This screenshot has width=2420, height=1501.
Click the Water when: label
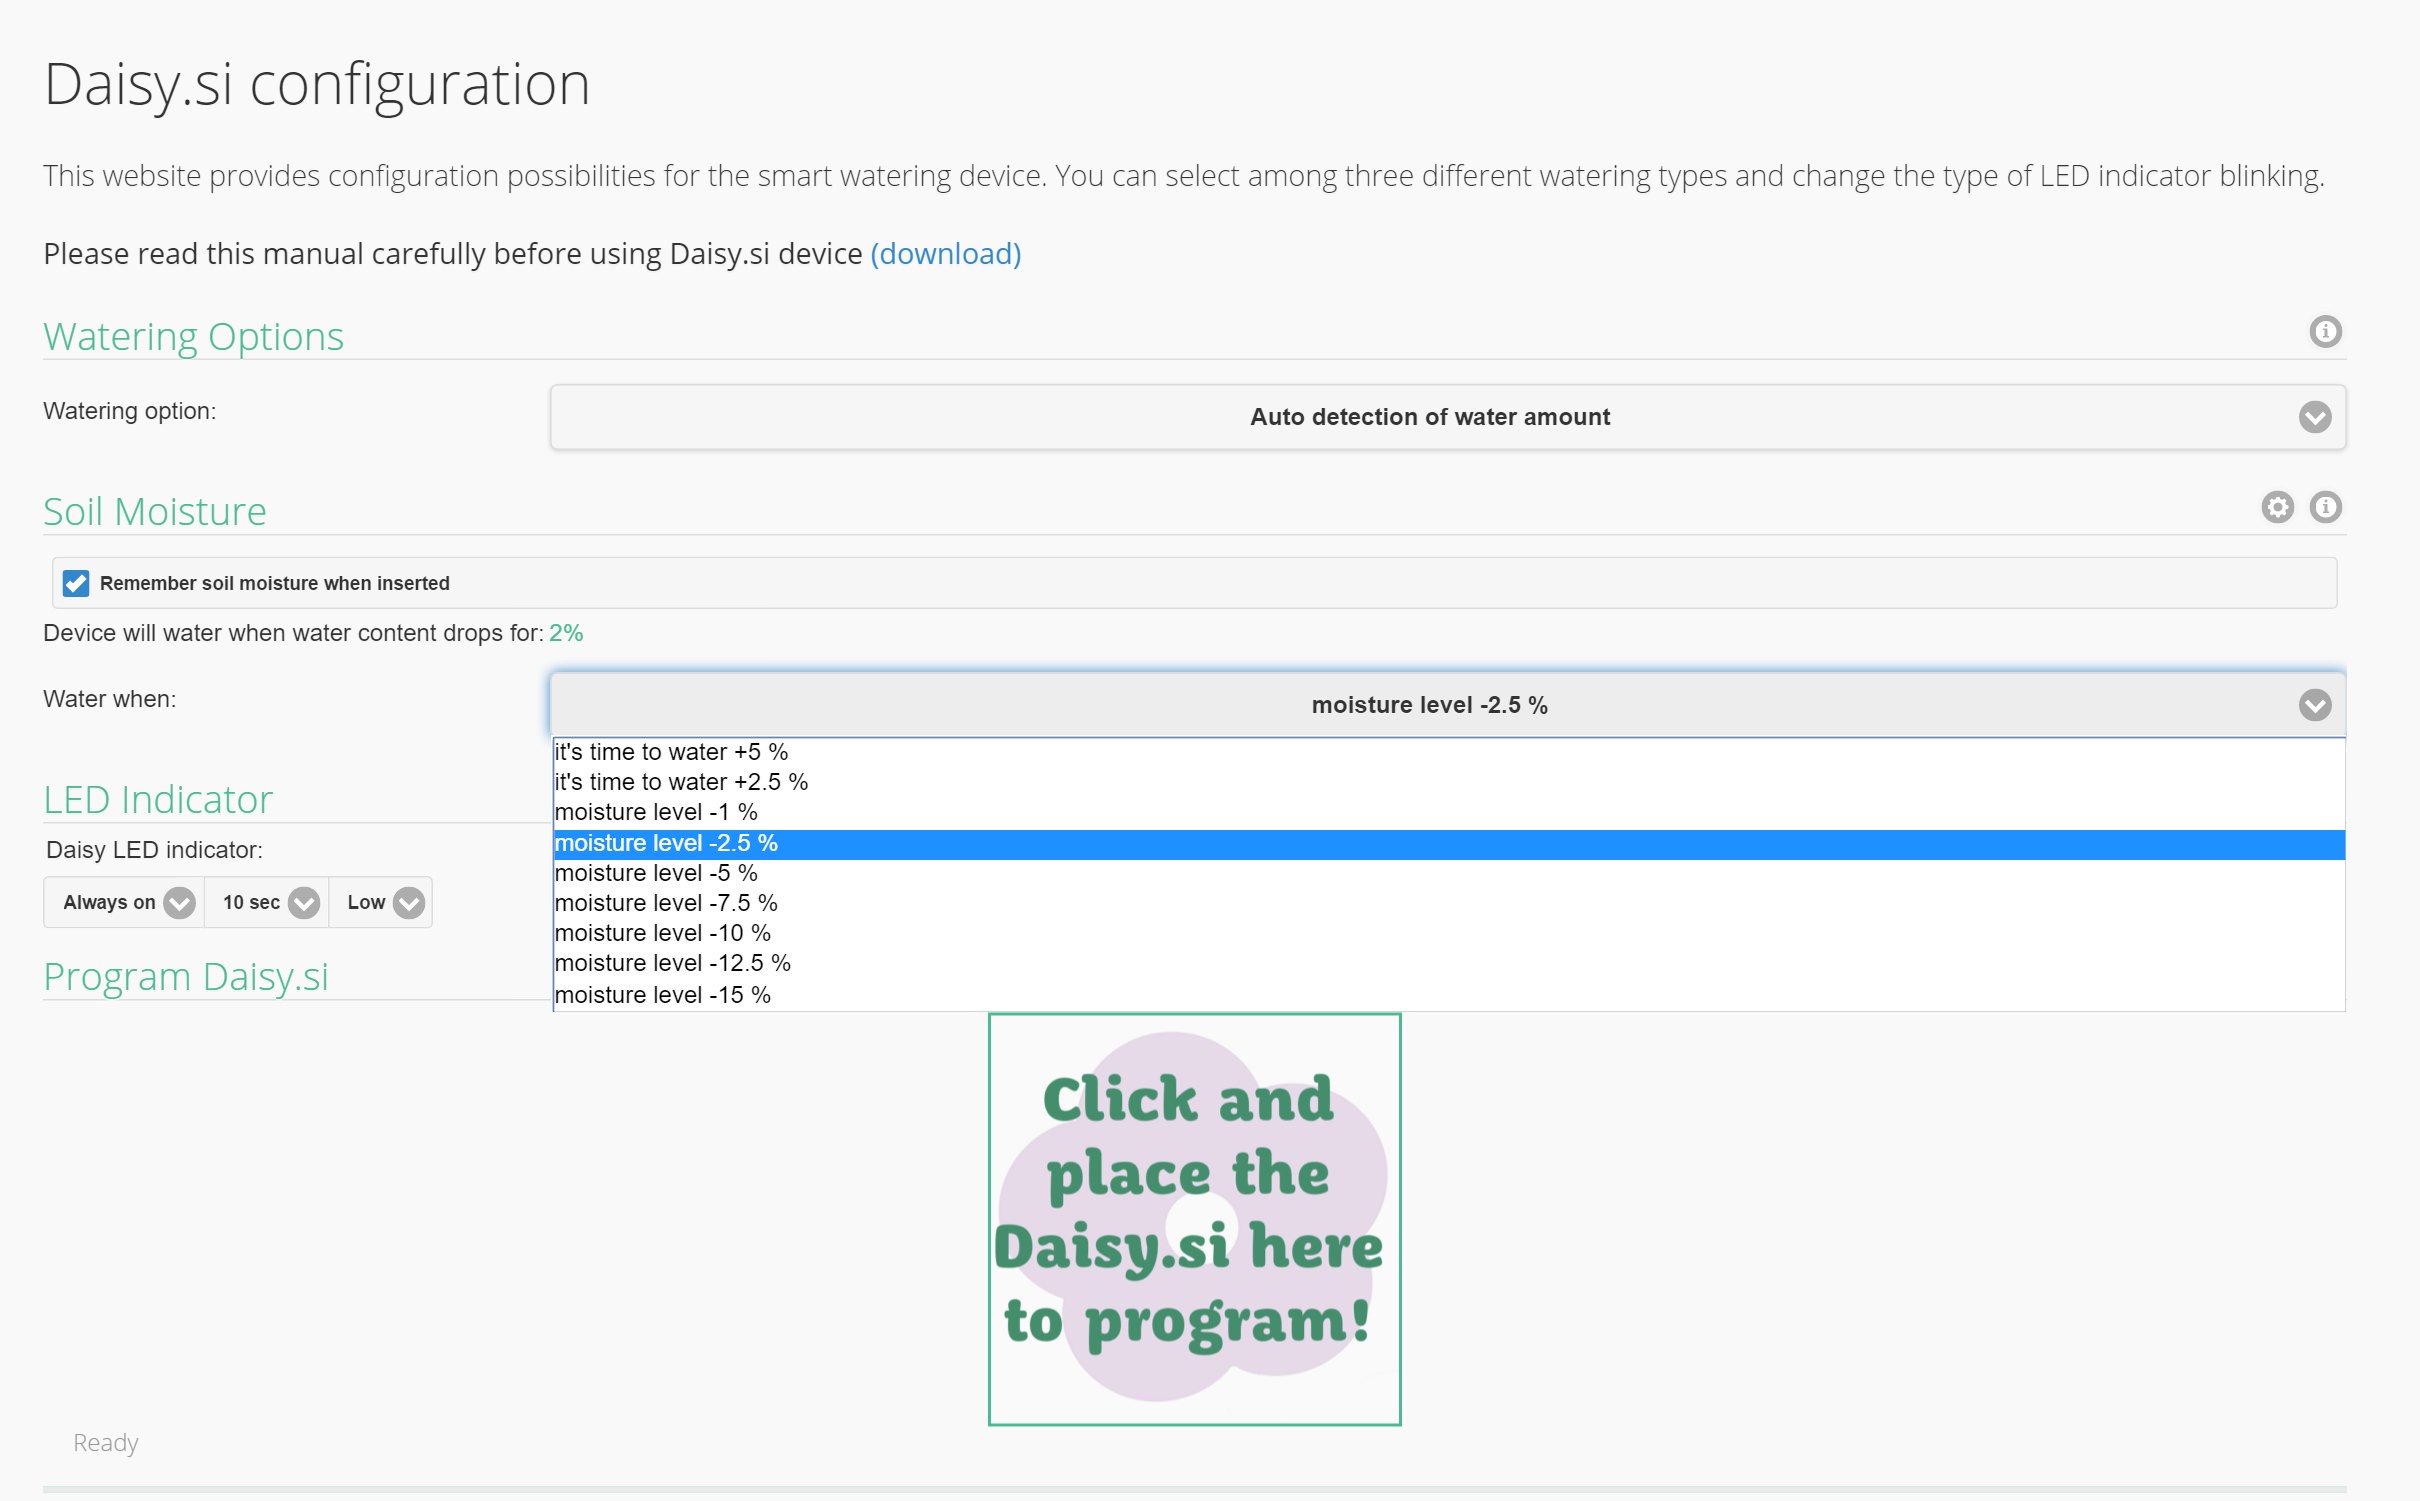[109, 699]
